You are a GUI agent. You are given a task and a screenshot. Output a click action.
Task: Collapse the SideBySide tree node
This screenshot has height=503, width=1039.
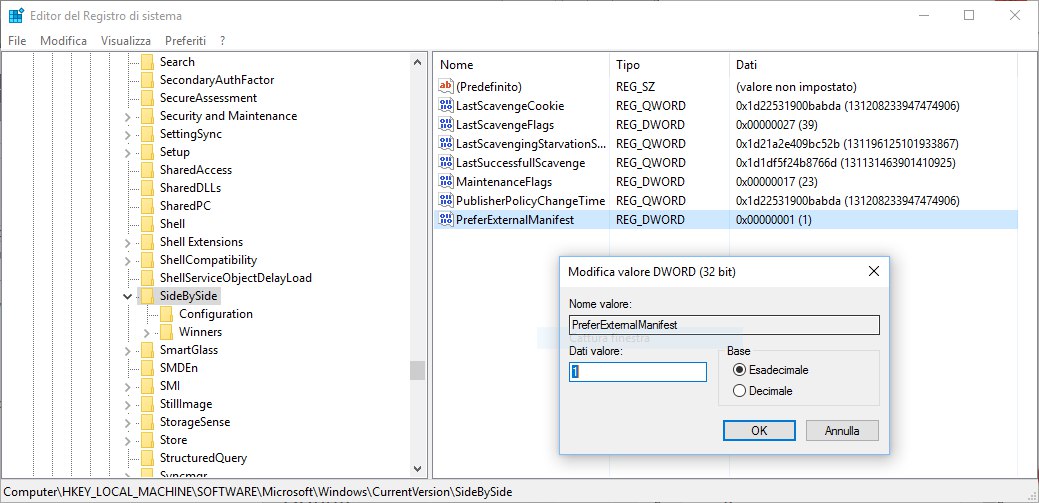pyautogui.click(x=127, y=296)
